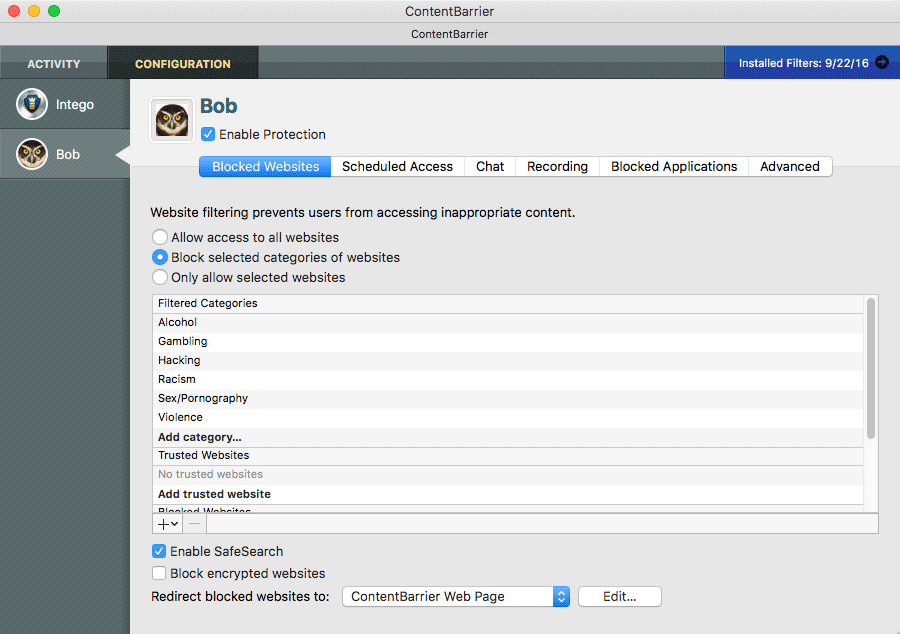Viewport: 900px width, 634px height.
Task: Click the minus remove button
Action: 195,524
